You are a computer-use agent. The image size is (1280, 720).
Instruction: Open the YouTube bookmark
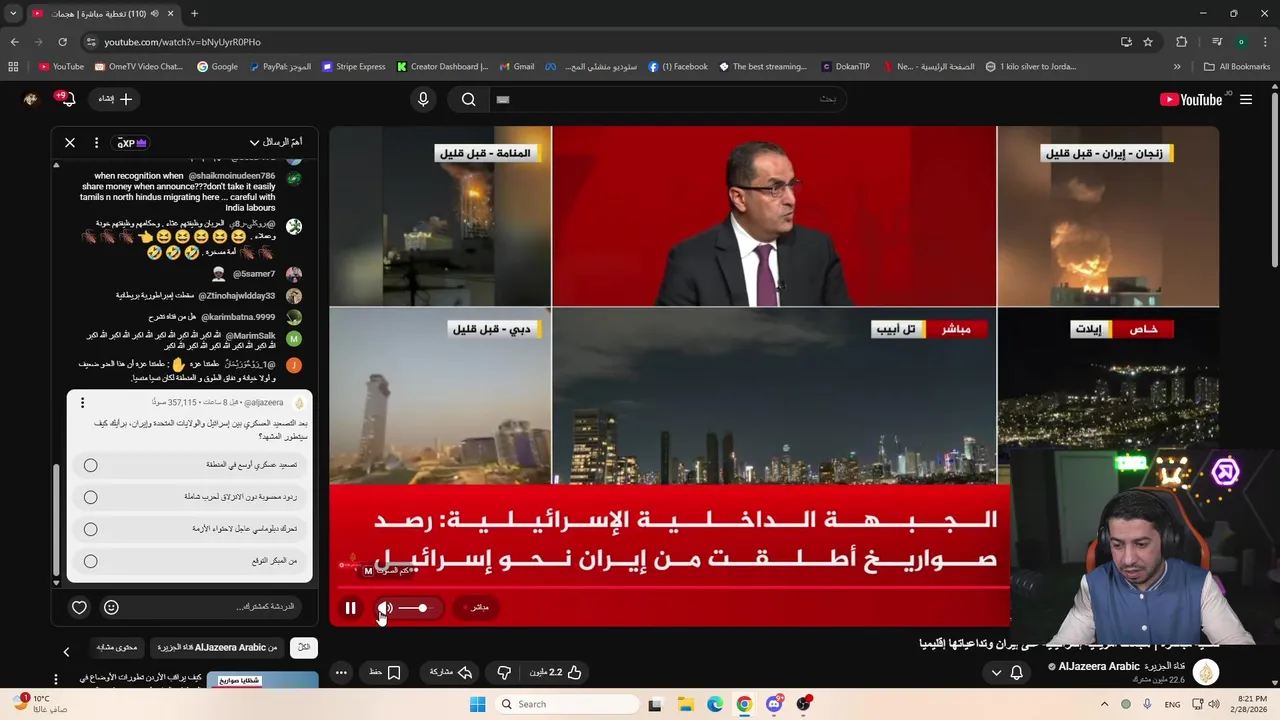click(61, 67)
